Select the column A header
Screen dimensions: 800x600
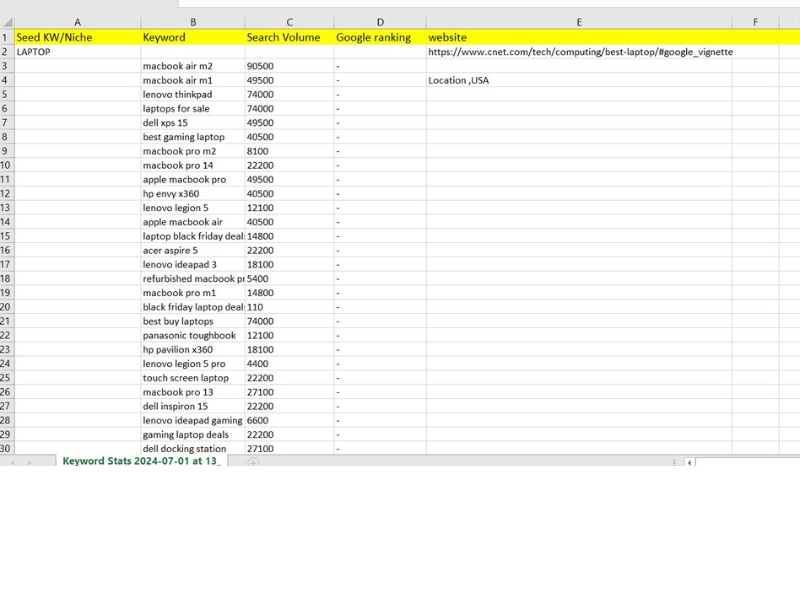77,20
